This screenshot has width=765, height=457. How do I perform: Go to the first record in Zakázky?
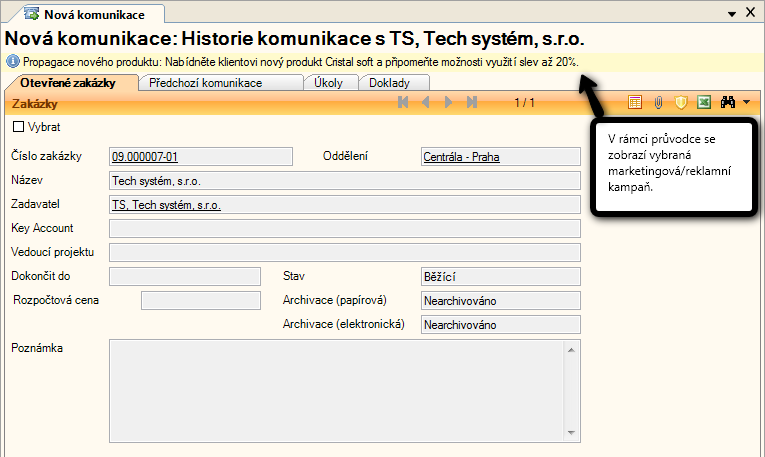coord(403,103)
